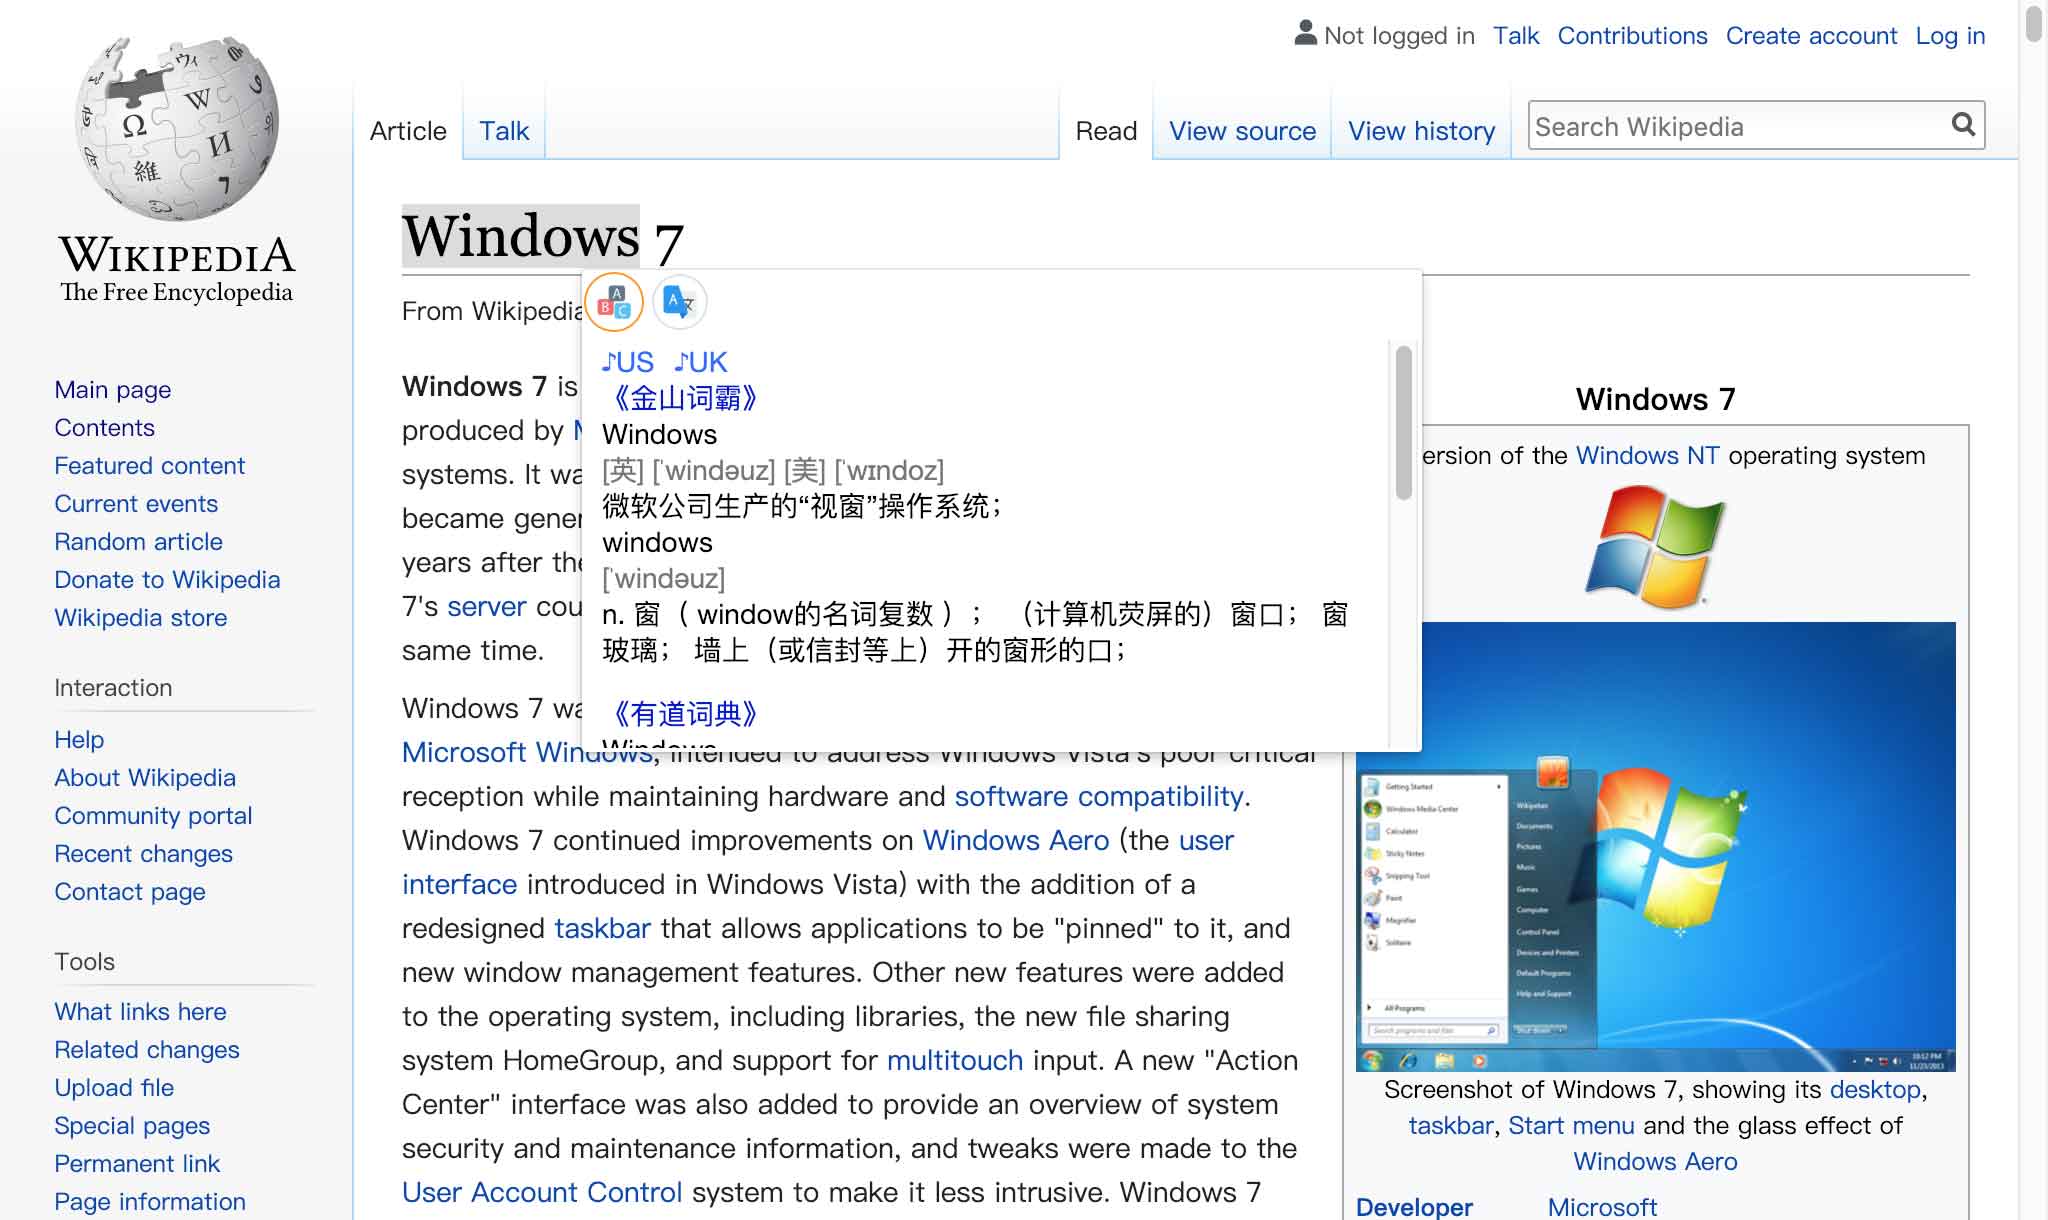Click the server link in article
This screenshot has height=1220, width=2048.
pyautogui.click(x=487, y=607)
